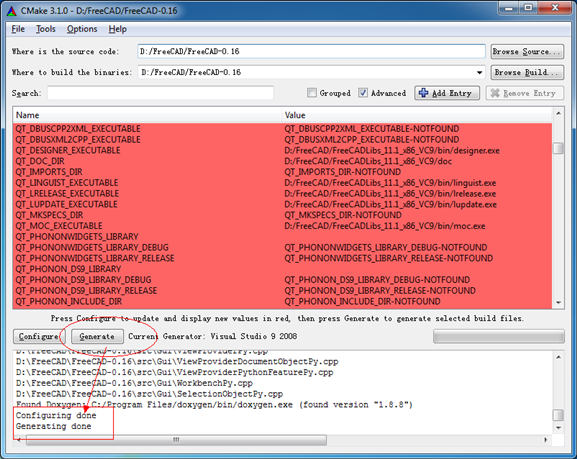
Task: Open the Options menu
Action: coord(82,29)
